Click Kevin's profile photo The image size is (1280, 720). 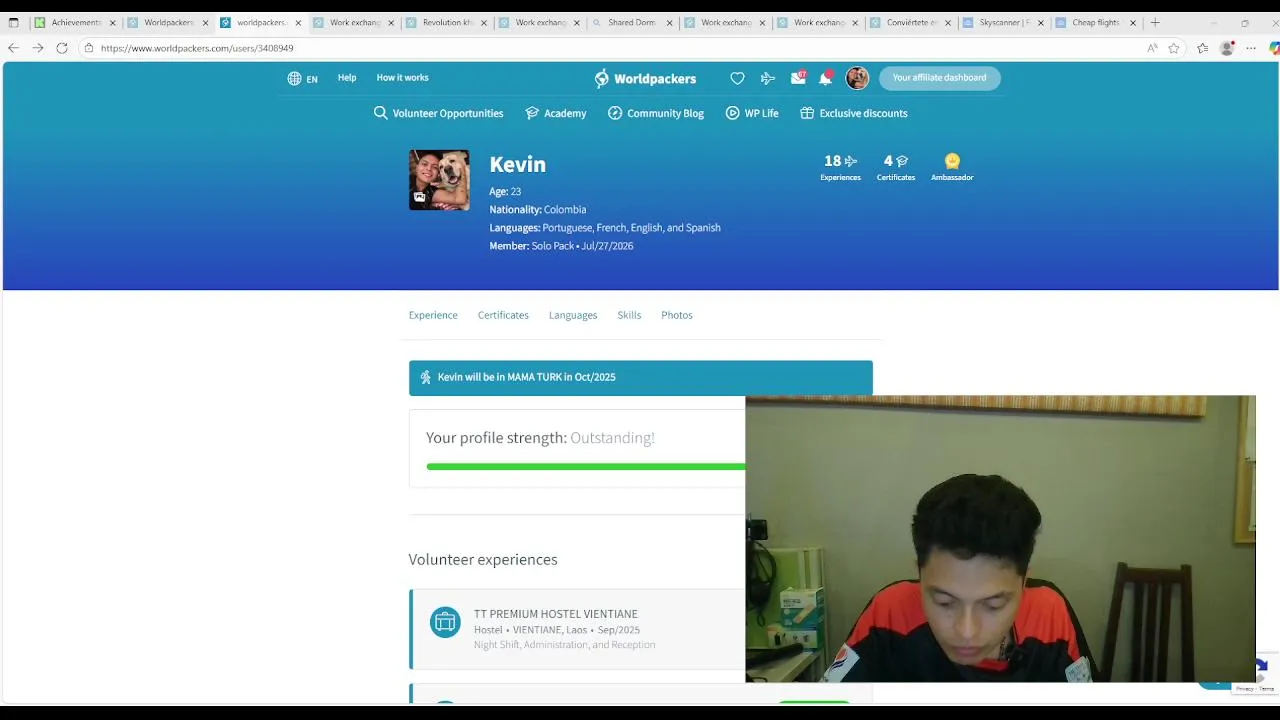(x=439, y=180)
